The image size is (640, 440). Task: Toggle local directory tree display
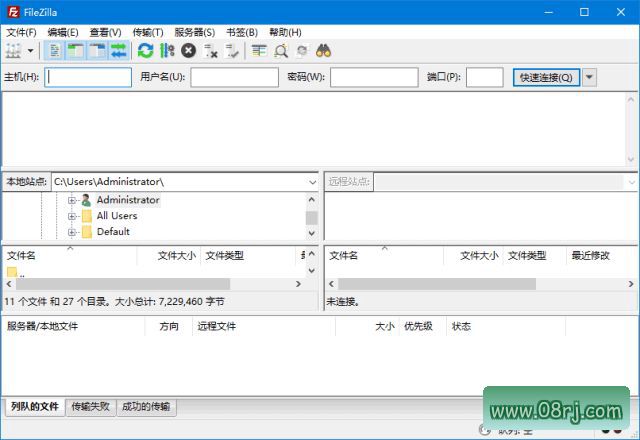click(x=76, y=50)
